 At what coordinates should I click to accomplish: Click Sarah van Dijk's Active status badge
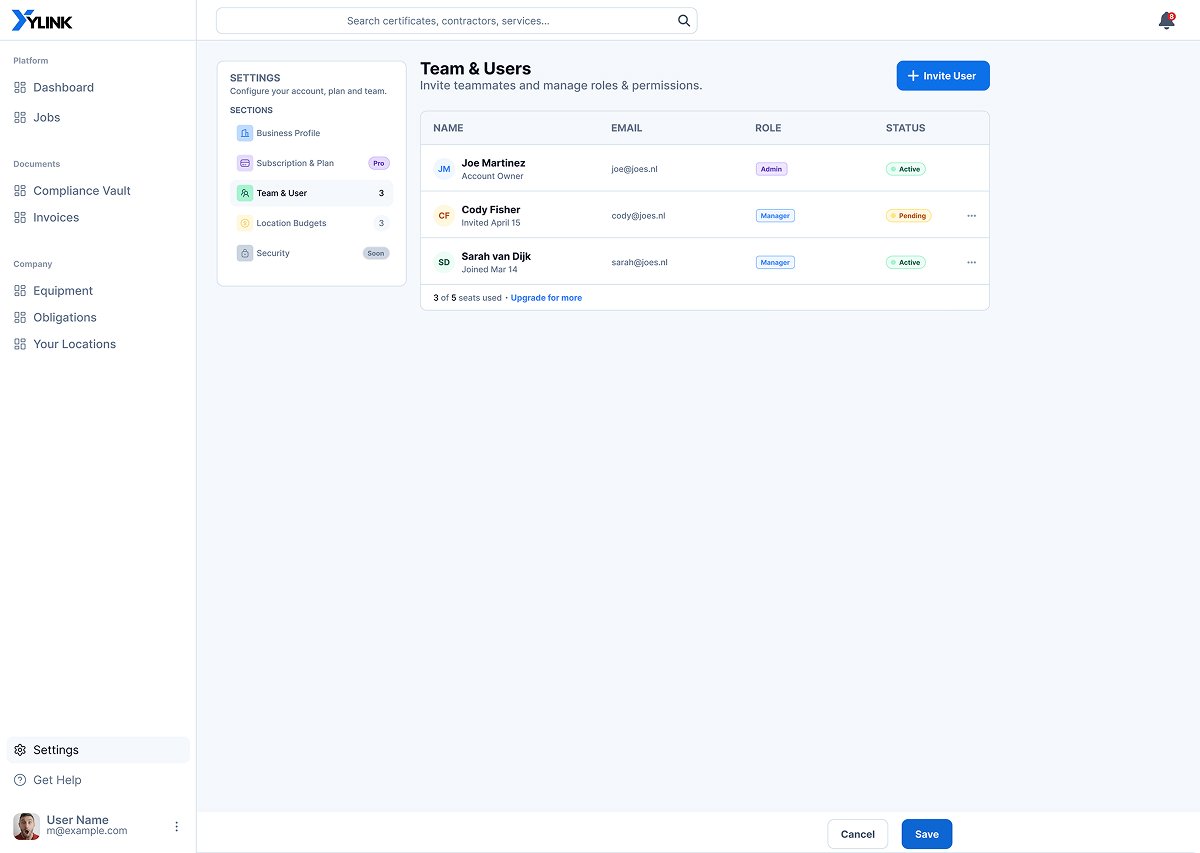tap(906, 262)
